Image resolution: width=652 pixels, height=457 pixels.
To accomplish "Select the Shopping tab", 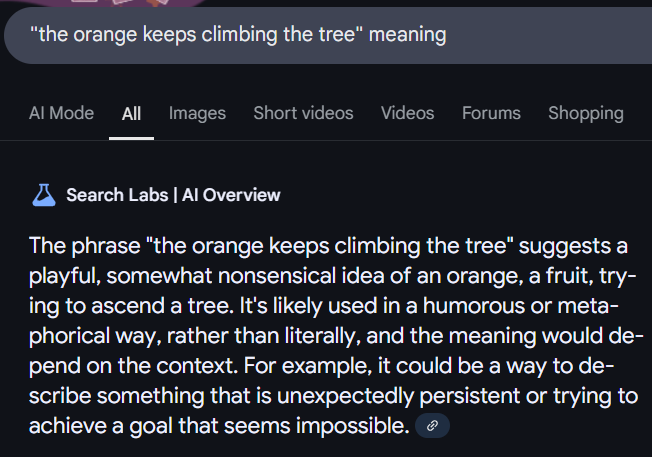I will tap(586, 114).
